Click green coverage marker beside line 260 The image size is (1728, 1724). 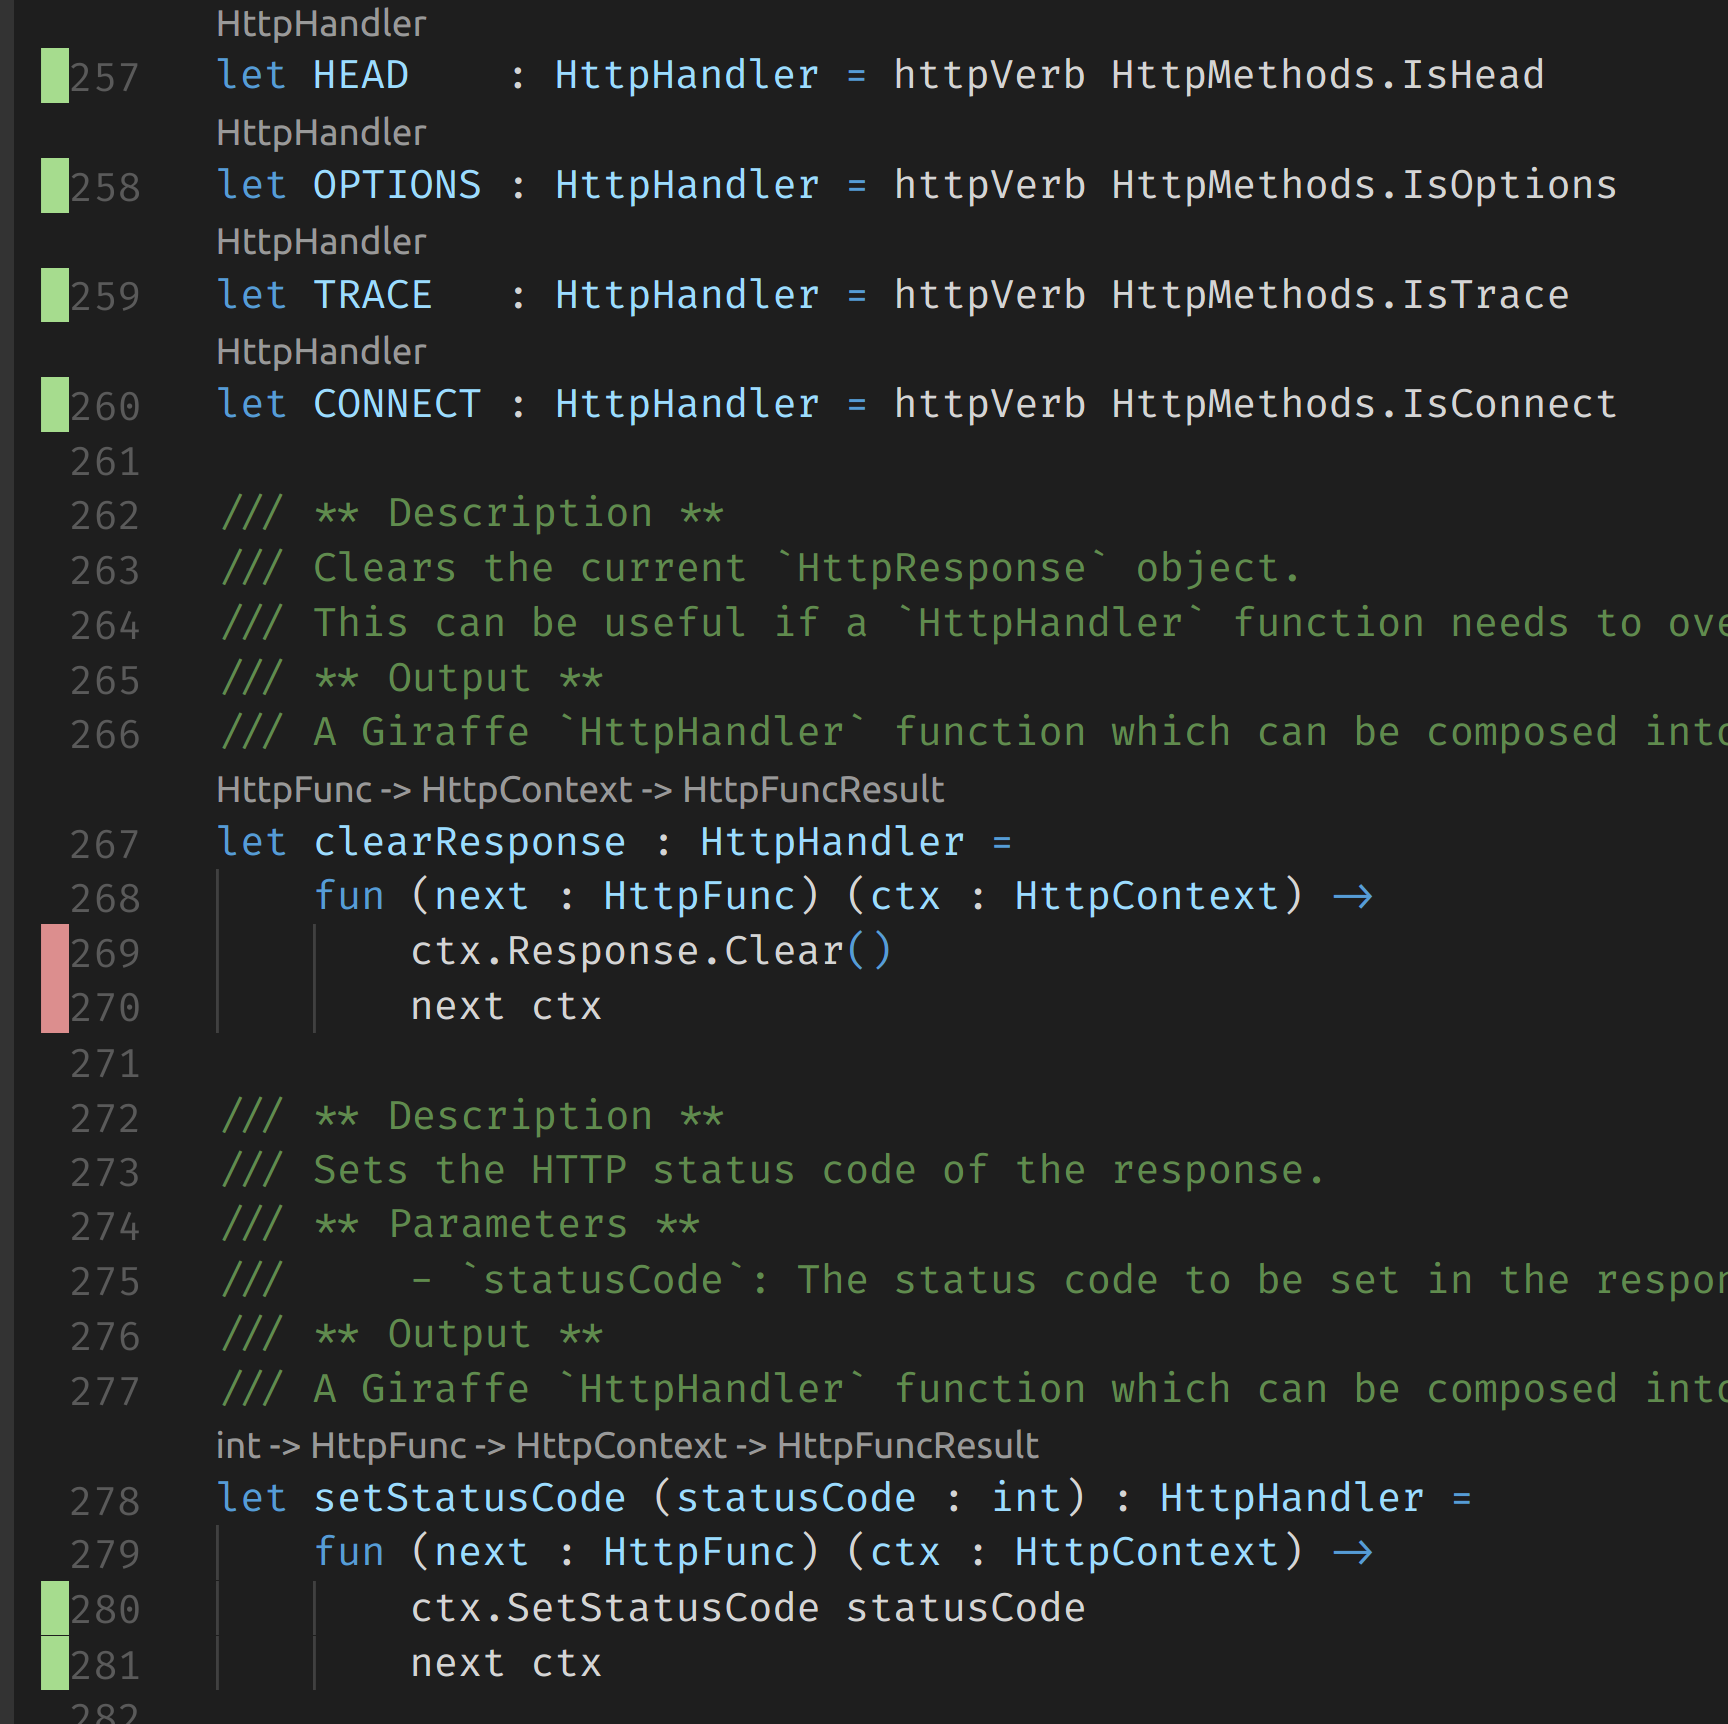(x=55, y=404)
